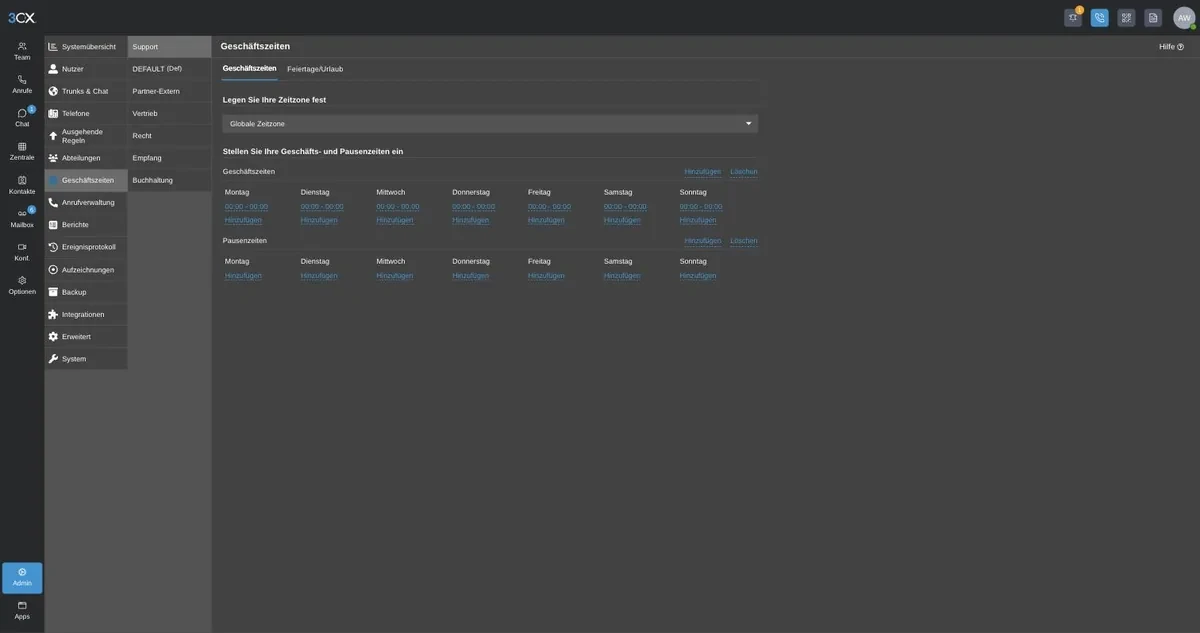Click the document icon in the header
The width and height of the screenshot is (1200, 633).
(1153, 17)
